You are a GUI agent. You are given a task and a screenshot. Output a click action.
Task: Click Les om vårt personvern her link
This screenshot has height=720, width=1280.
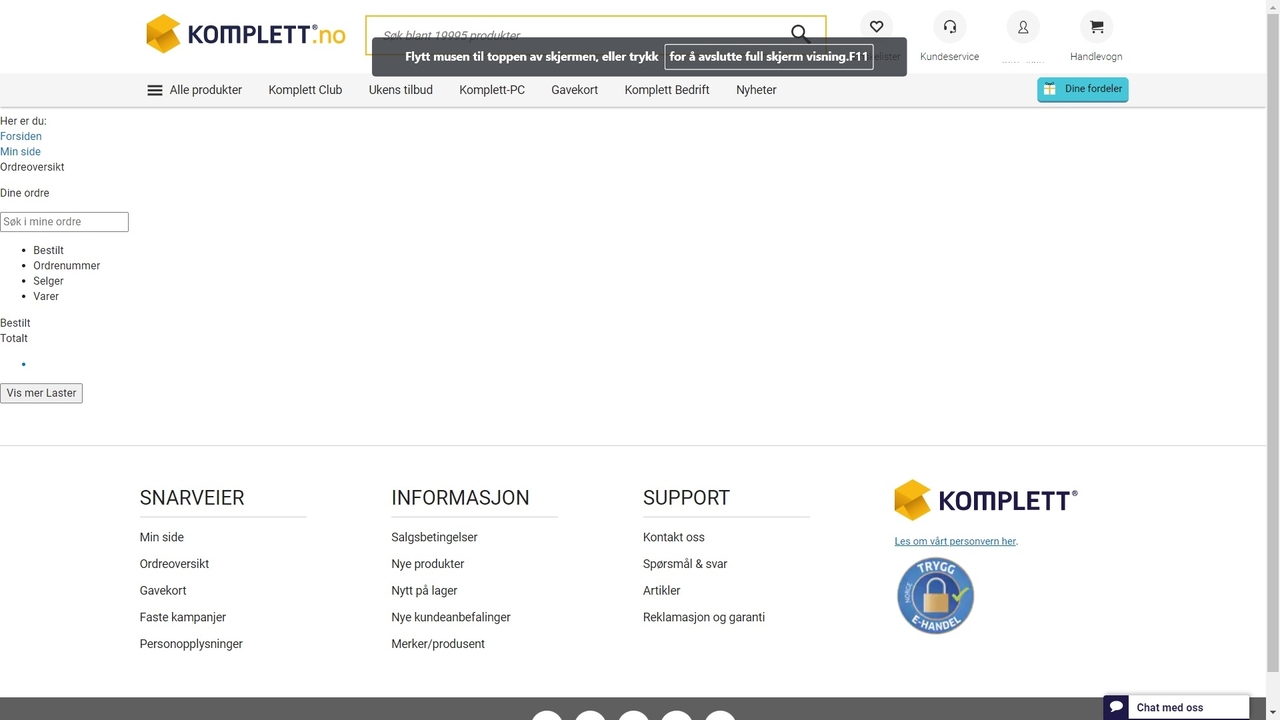(955, 541)
